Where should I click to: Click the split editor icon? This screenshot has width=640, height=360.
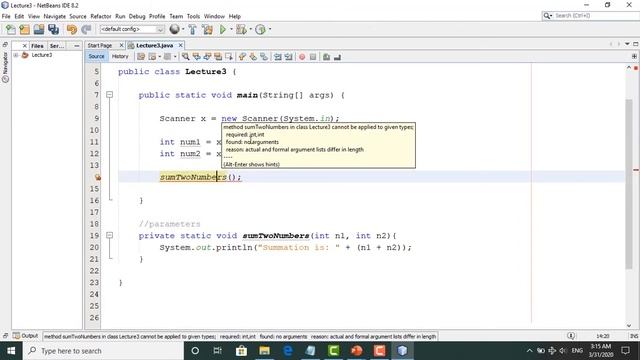634,56
